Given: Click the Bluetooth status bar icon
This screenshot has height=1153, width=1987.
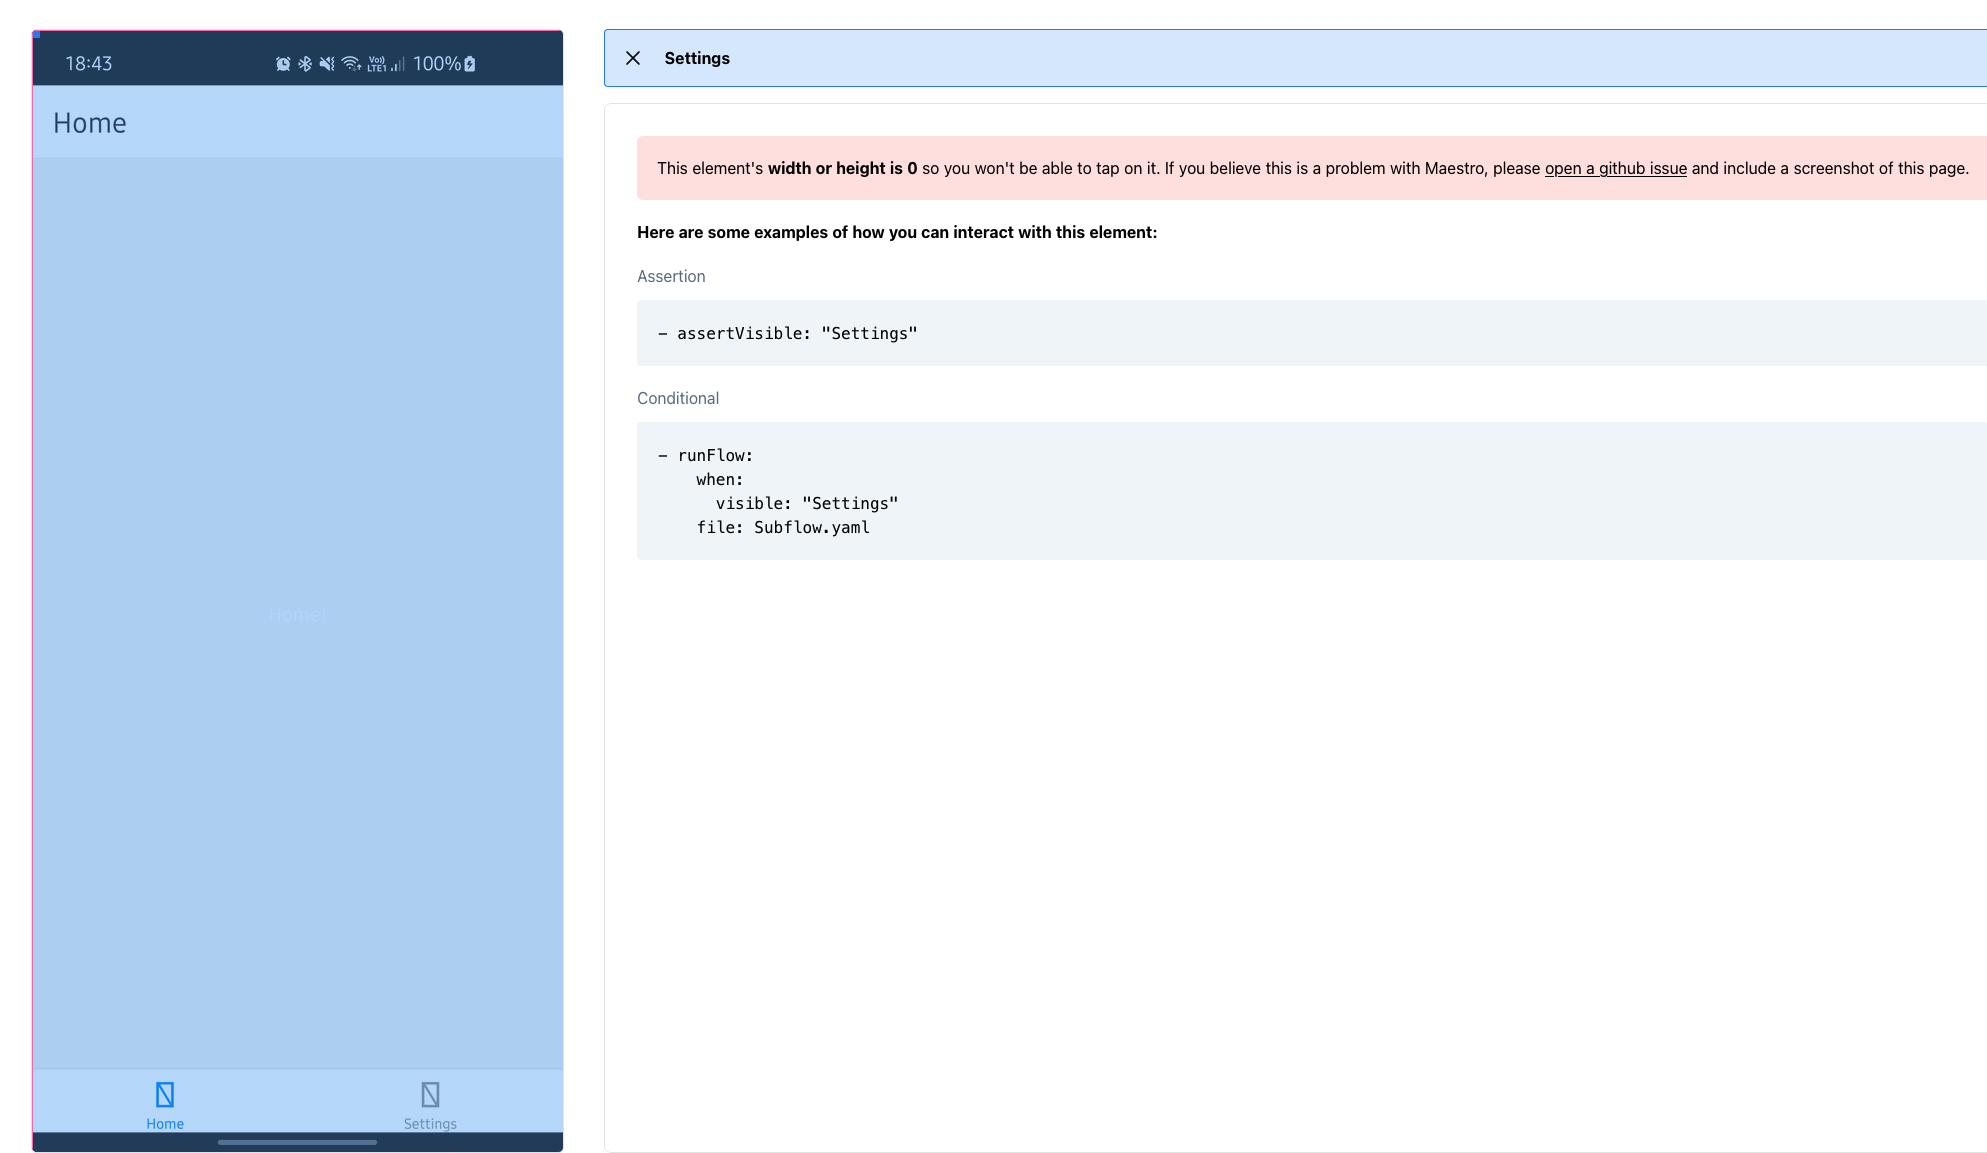Looking at the screenshot, I should pos(305,64).
